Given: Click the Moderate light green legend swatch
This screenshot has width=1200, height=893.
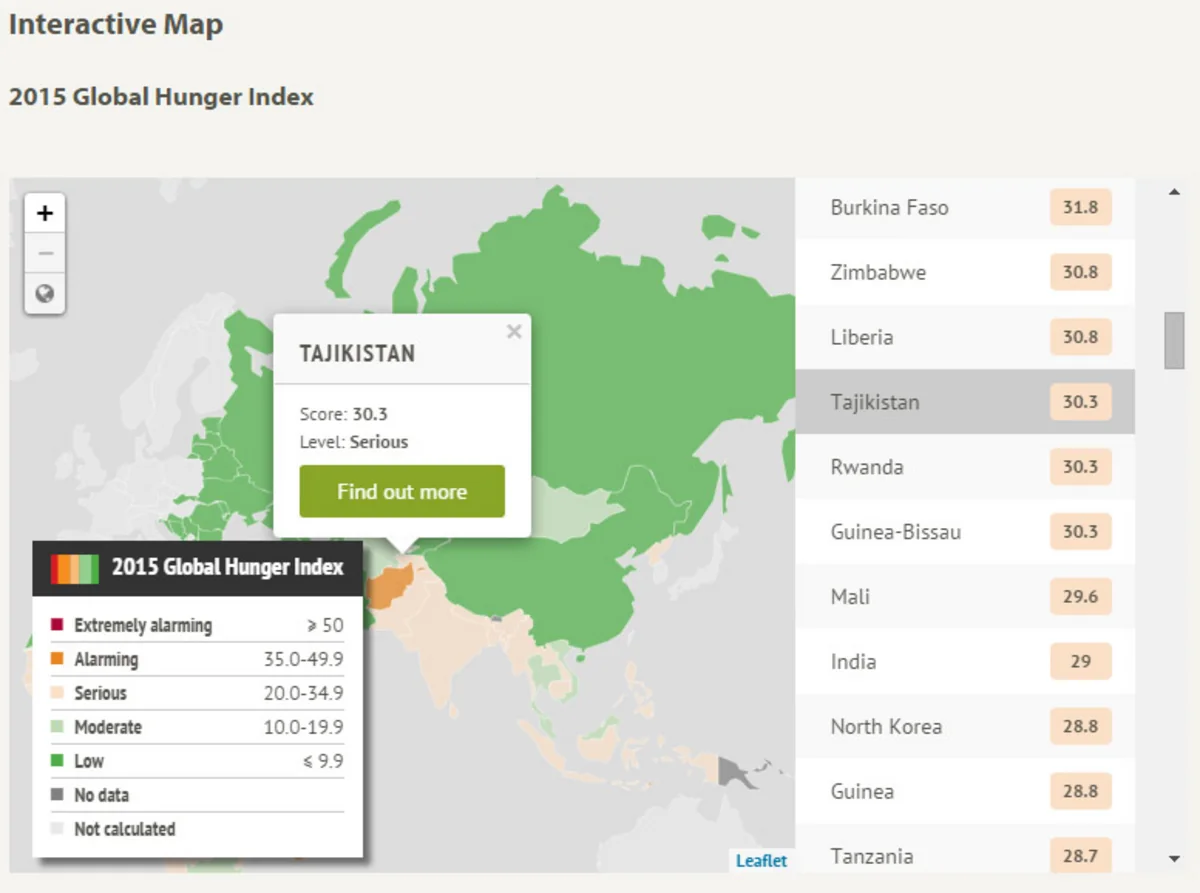Looking at the screenshot, I should pyautogui.click(x=57, y=727).
